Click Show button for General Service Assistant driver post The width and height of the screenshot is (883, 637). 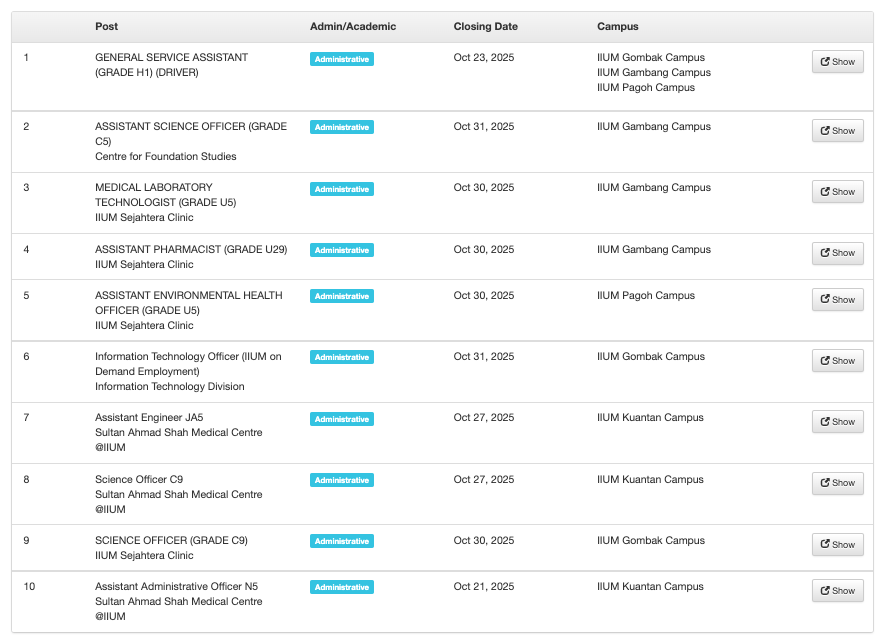coord(837,62)
